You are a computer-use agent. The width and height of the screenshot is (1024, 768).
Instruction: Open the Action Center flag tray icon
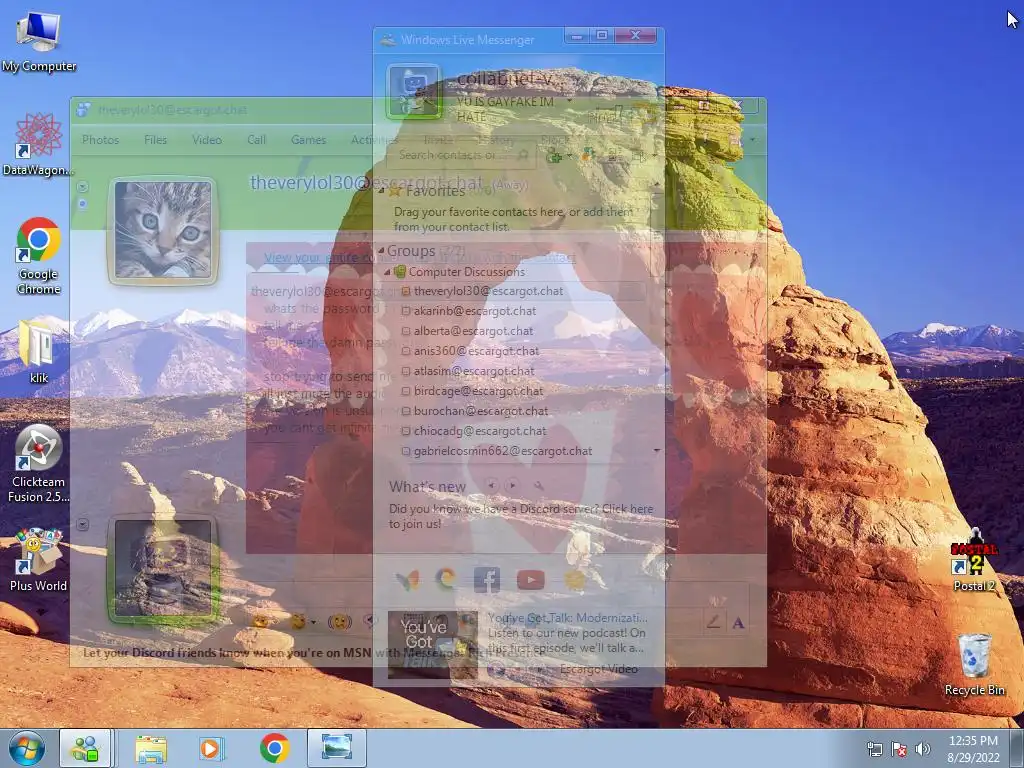point(899,749)
